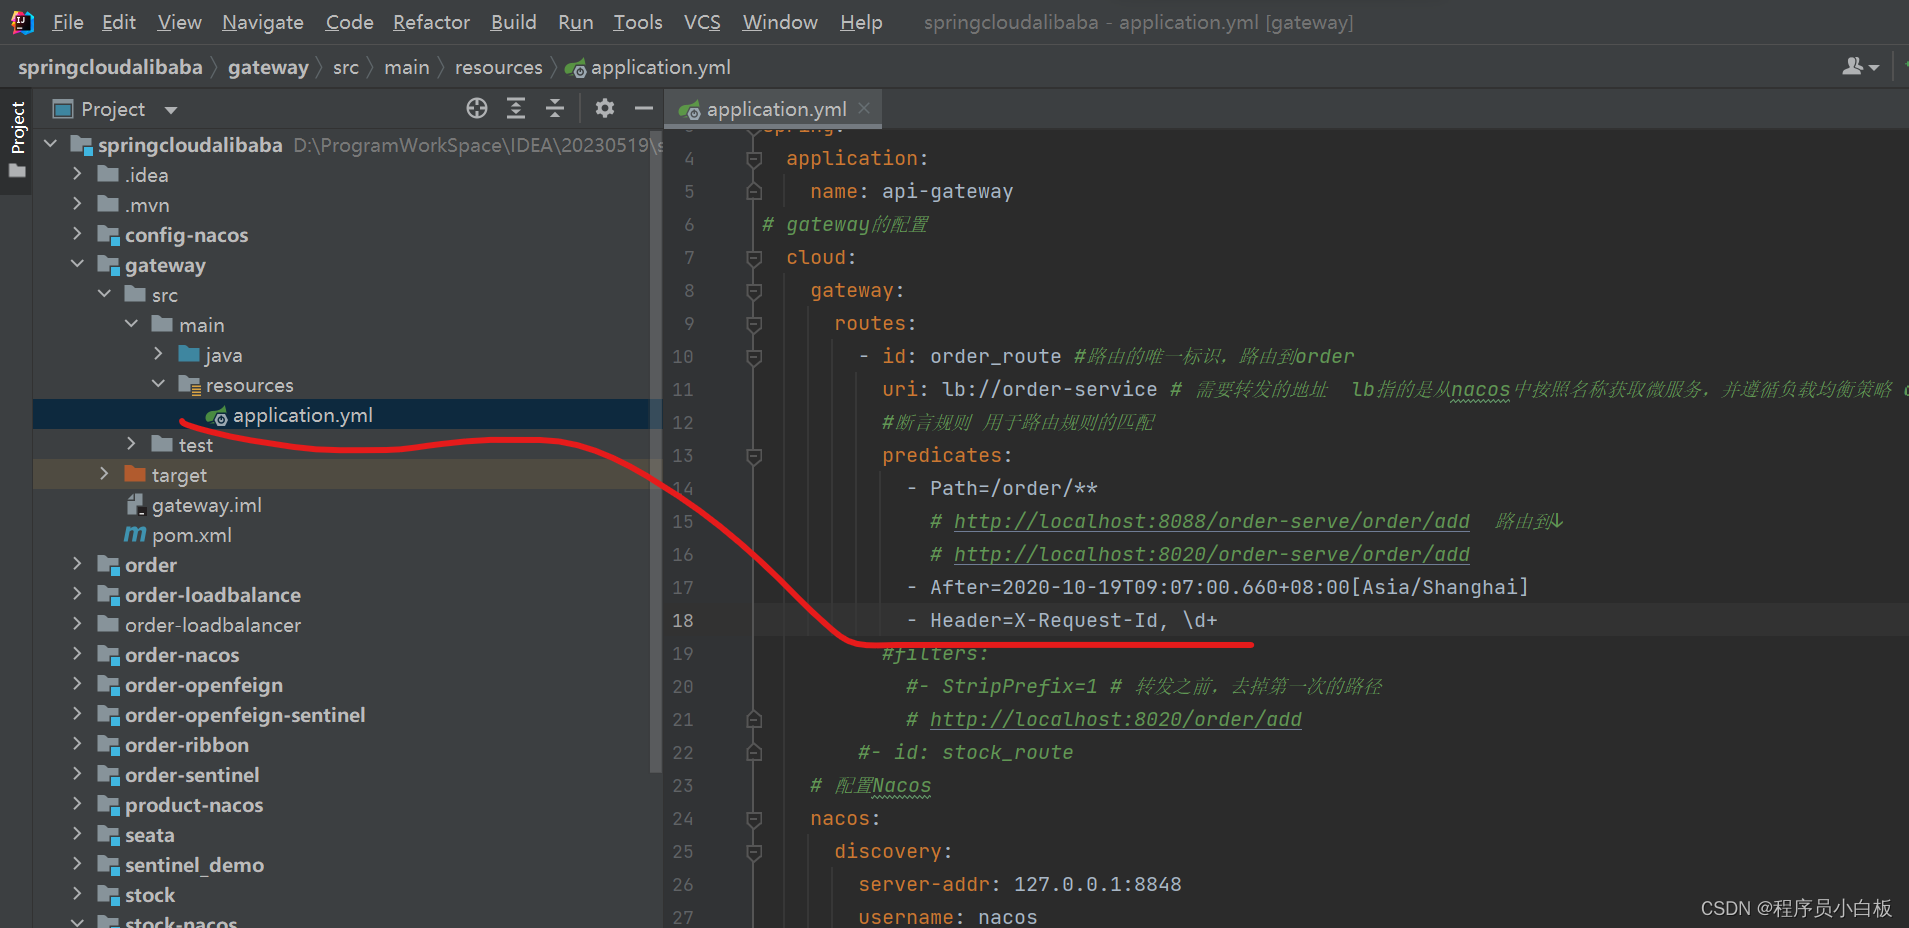Click the server-addr 127.0.0.1:8848 value
The width and height of the screenshot is (1909, 928).
(x=1097, y=885)
